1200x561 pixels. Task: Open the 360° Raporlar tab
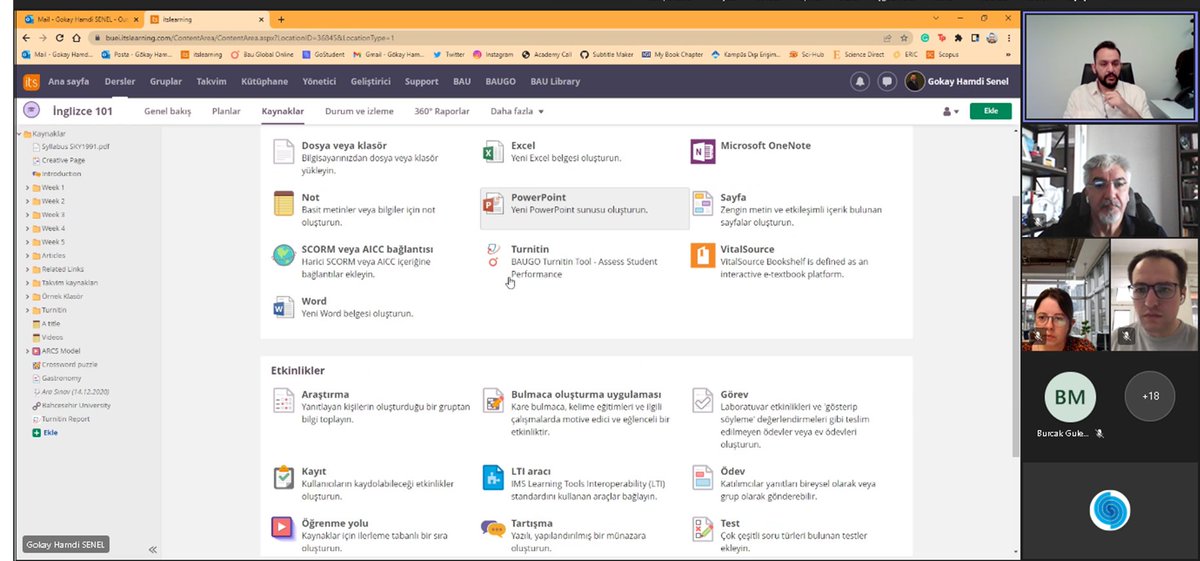[442, 111]
